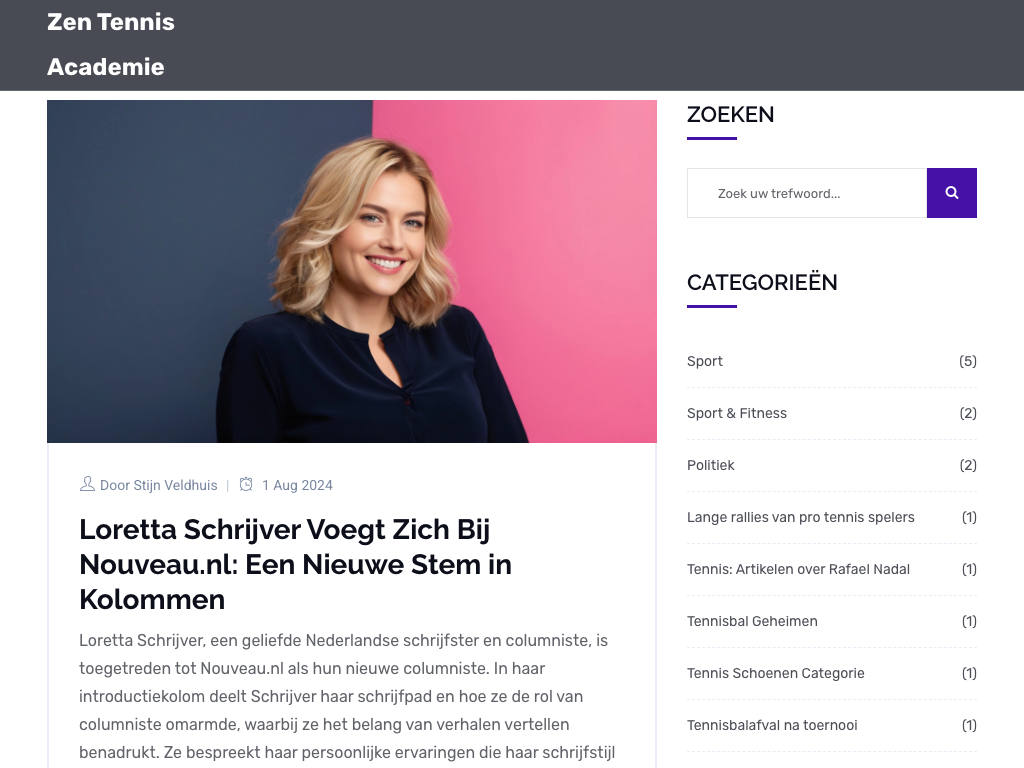
Task: Select the Tennisbal Geheimen category
Action: [x=752, y=621]
